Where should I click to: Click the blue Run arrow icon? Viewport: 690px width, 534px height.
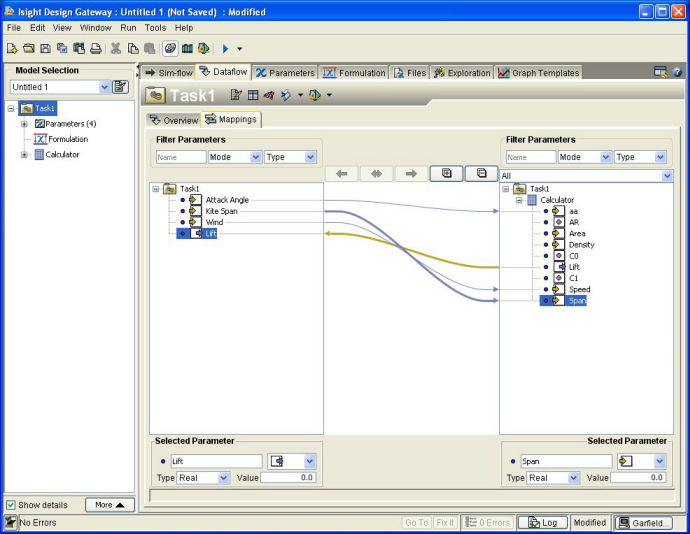coord(225,48)
